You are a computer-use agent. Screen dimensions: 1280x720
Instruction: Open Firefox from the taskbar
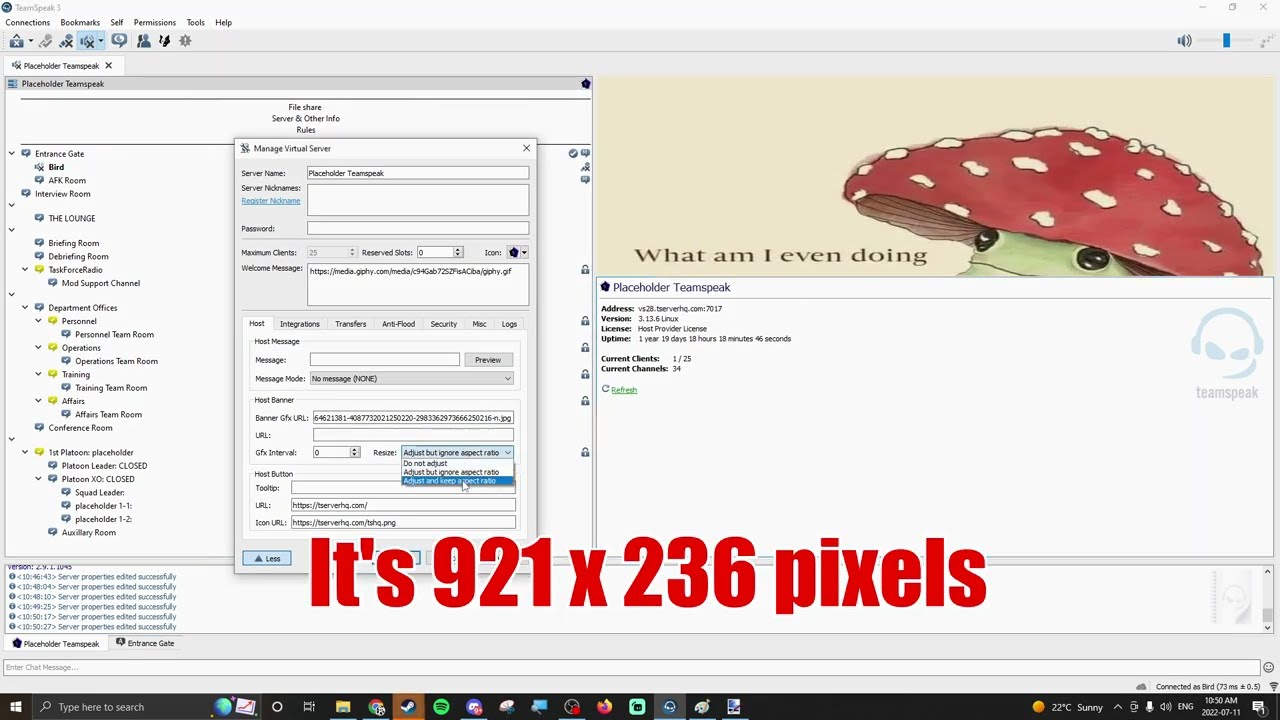point(604,707)
